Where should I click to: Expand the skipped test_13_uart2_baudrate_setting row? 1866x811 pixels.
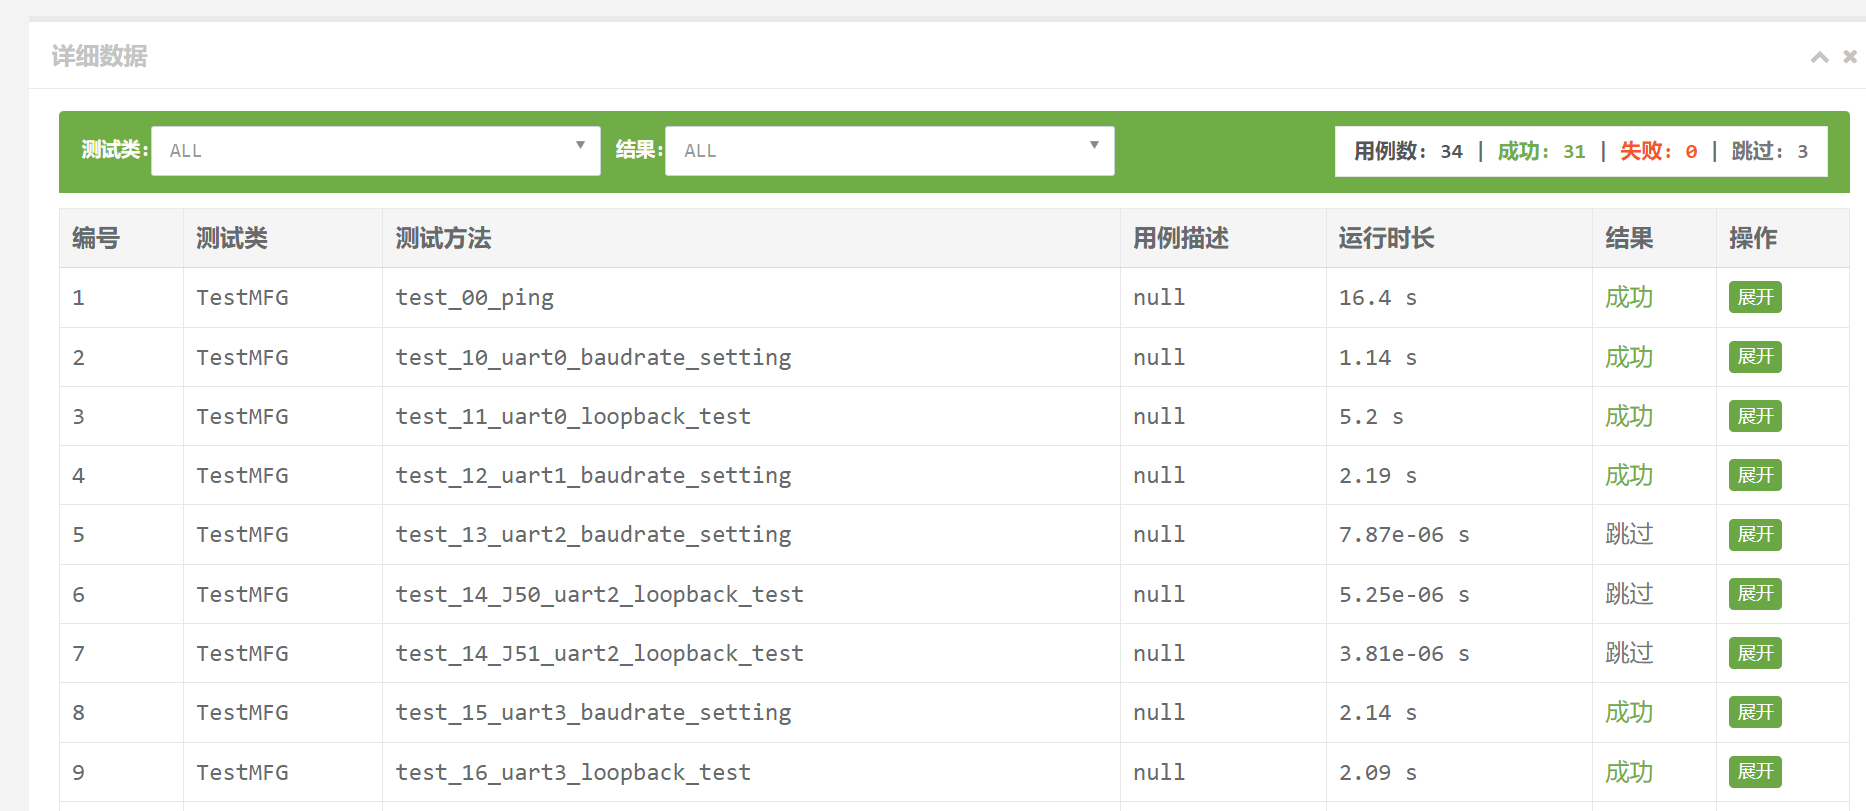pos(1755,534)
